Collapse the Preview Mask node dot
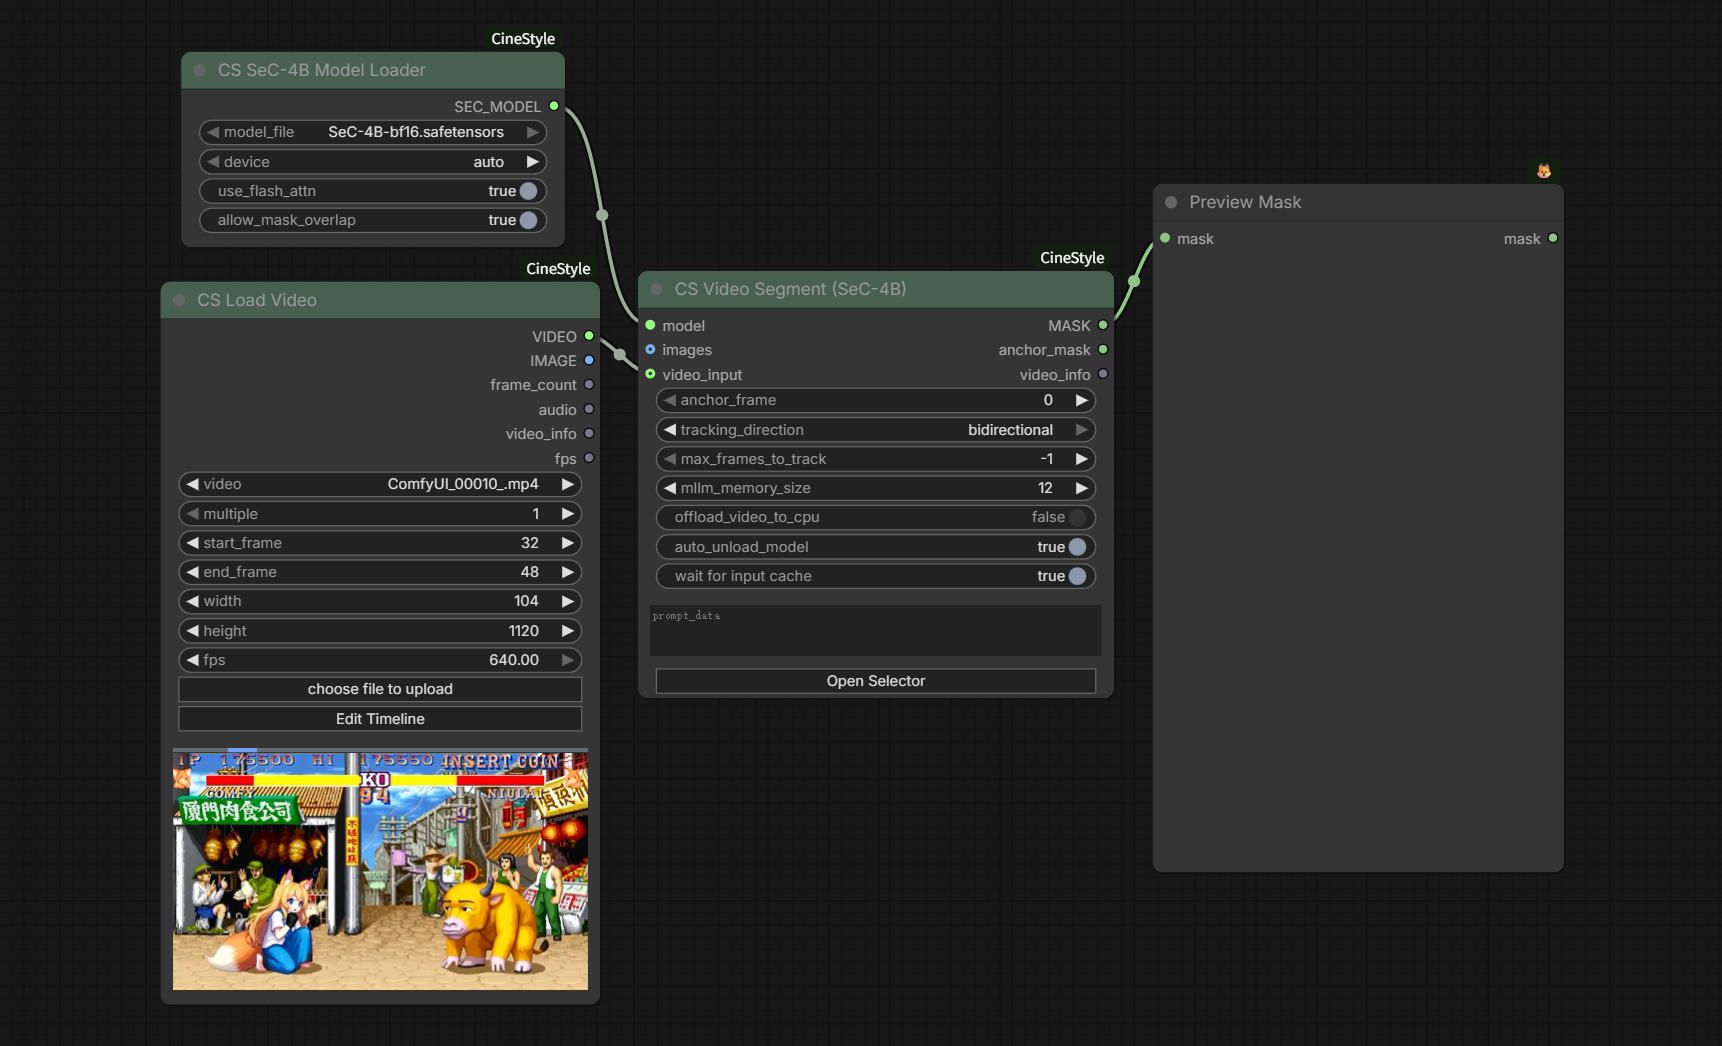The image size is (1722, 1046). [x=1171, y=202]
